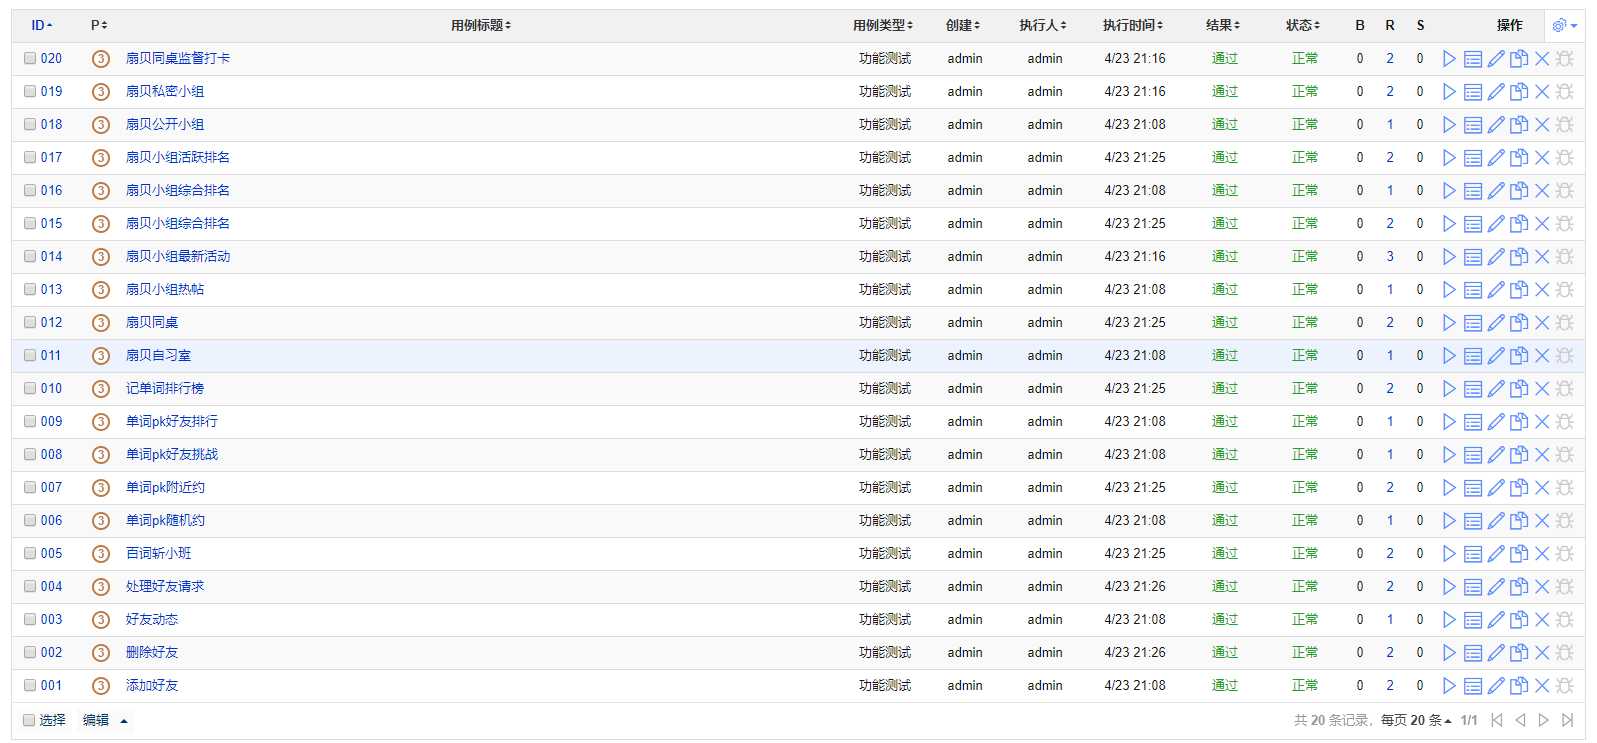Delete case 010 记单词排行榜
The height and width of the screenshot is (743, 1597).
click(1542, 389)
